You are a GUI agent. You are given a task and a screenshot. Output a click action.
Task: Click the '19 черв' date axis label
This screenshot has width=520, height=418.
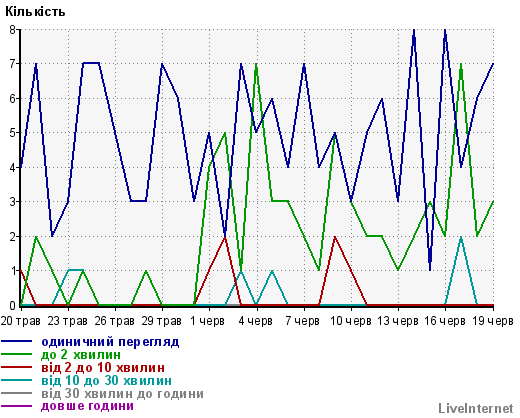pyautogui.click(x=493, y=321)
